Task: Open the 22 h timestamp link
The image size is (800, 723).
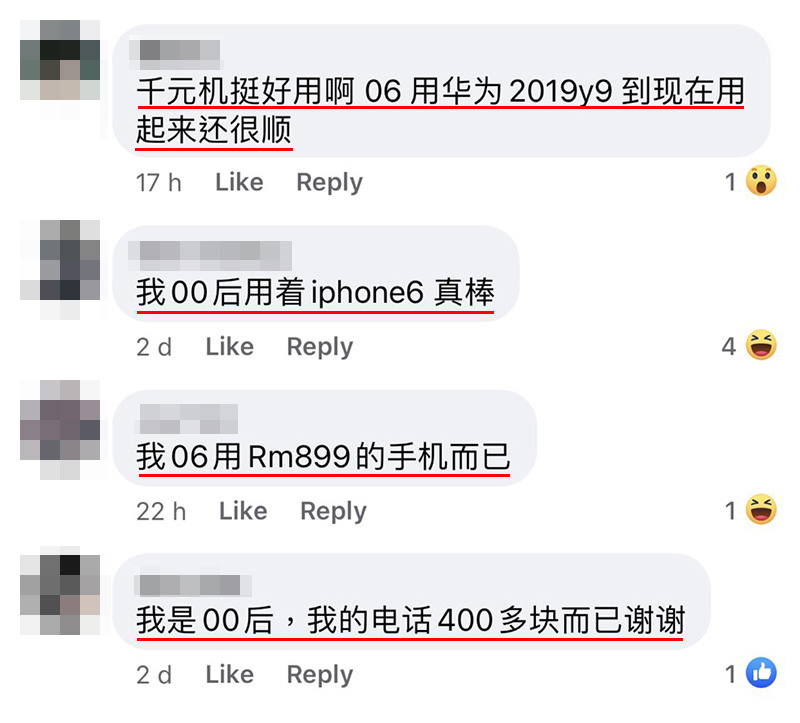Action: click(x=161, y=511)
